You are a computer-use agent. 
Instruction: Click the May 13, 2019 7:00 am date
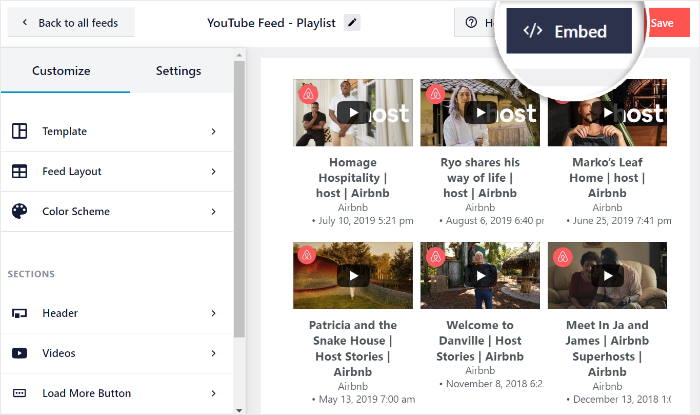(367, 399)
